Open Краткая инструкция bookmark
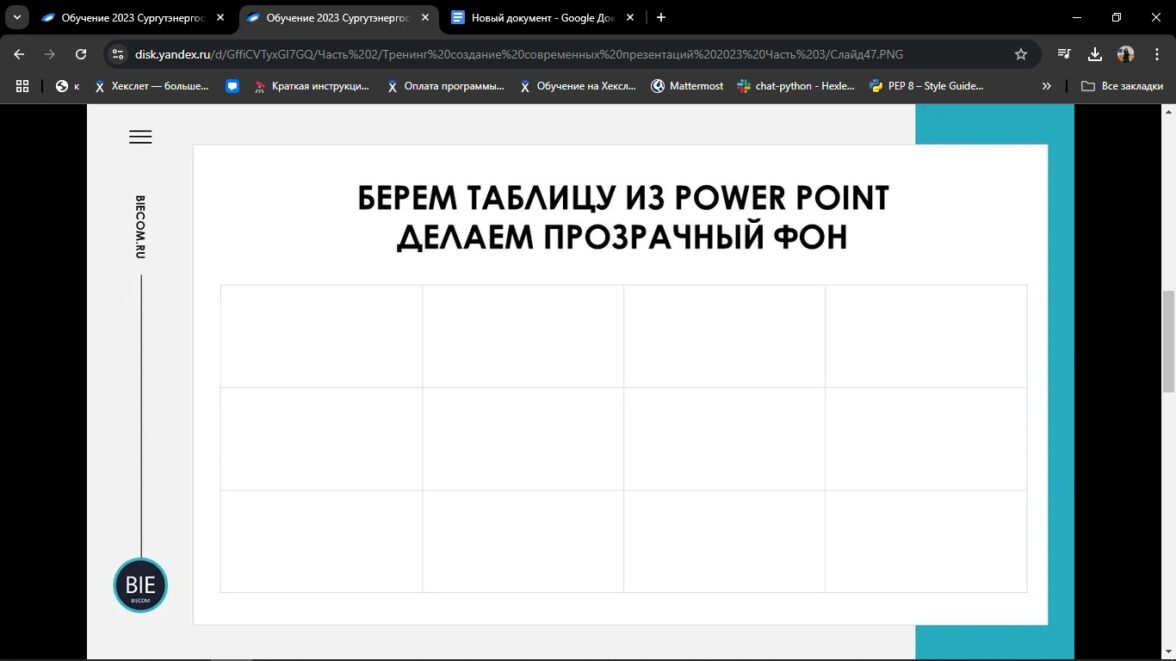Image resolution: width=1176 pixels, height=661 pixels. coord(312,86)
